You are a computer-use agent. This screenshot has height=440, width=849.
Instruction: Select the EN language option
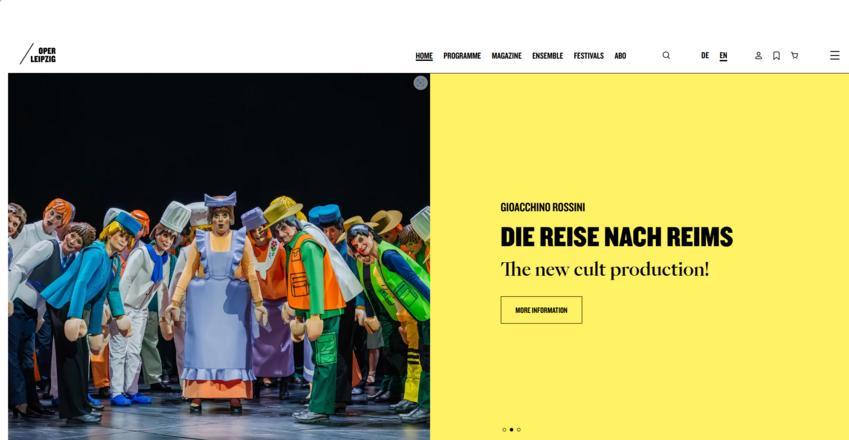pos(723,56)
